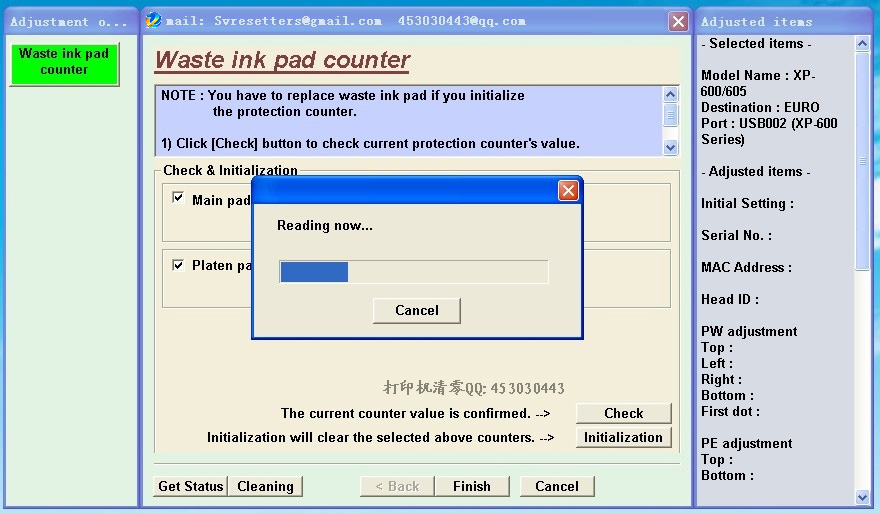Cancel the Reading now progress dialog
The width and height of the screenshot is (880, 514).
click(416, 310)
